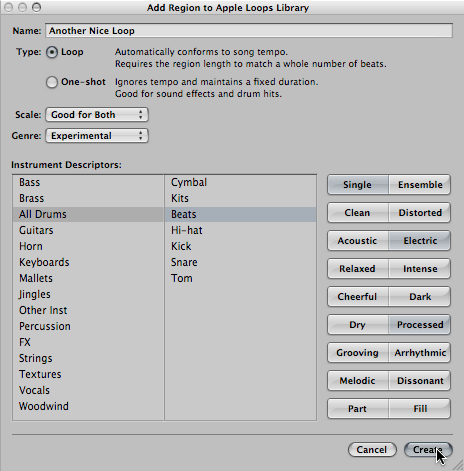Viewport: 464px width, 471px height.
Task: Toggle the Acoustic descriptor button
Action: 358,241
